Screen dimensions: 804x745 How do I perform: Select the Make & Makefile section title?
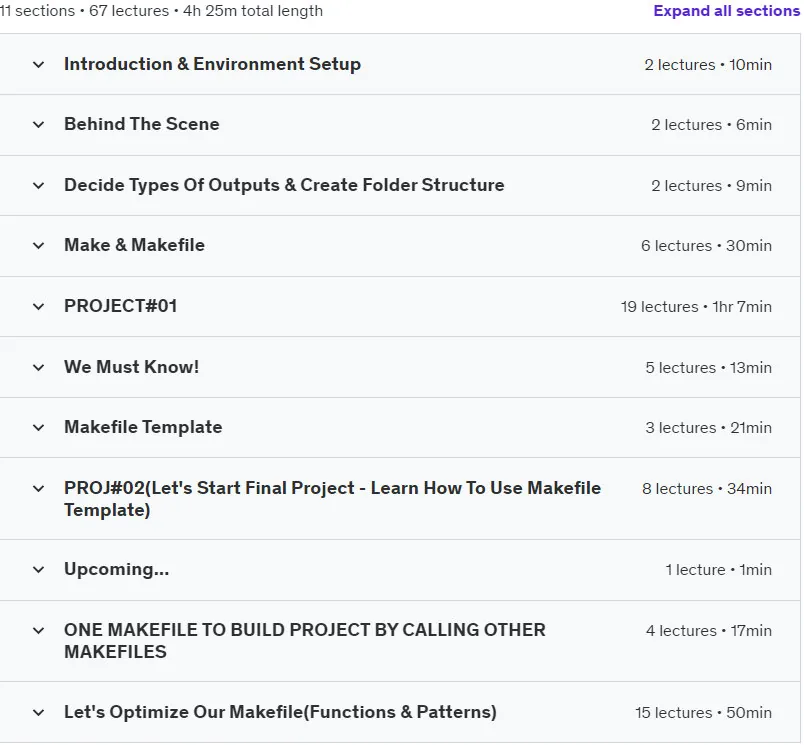click(x=134, y=245)
